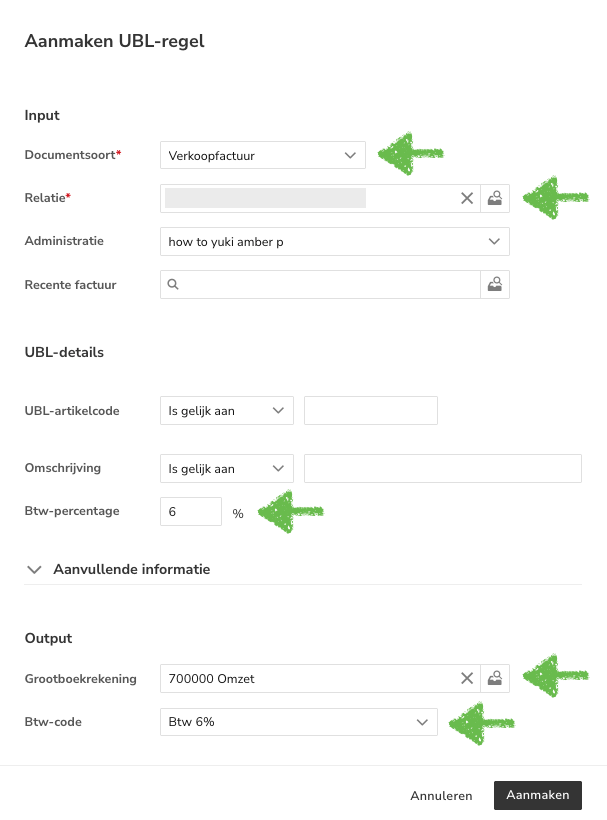Image resolution: width=607 pixels, height=820 pixels.
Task: Open lookup icon for Recente factuur
Action: click(x=495, y=284)
